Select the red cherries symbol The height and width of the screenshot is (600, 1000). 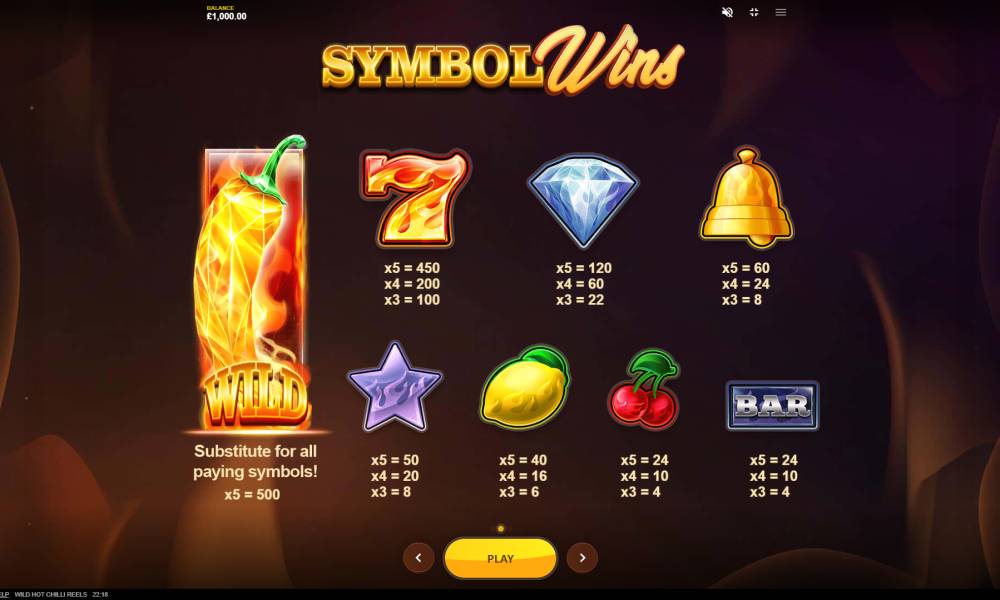tap(644, 389)
